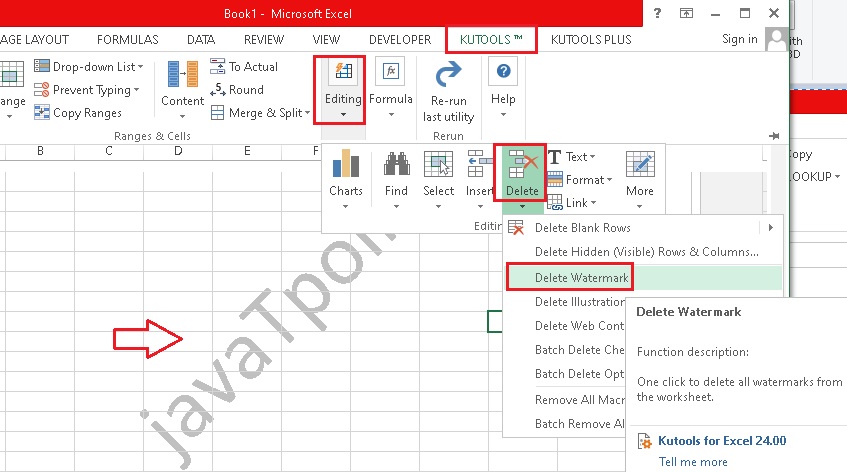
Task: Expand Prevent Typing dropdown arrow
Action: click(137, 90)
